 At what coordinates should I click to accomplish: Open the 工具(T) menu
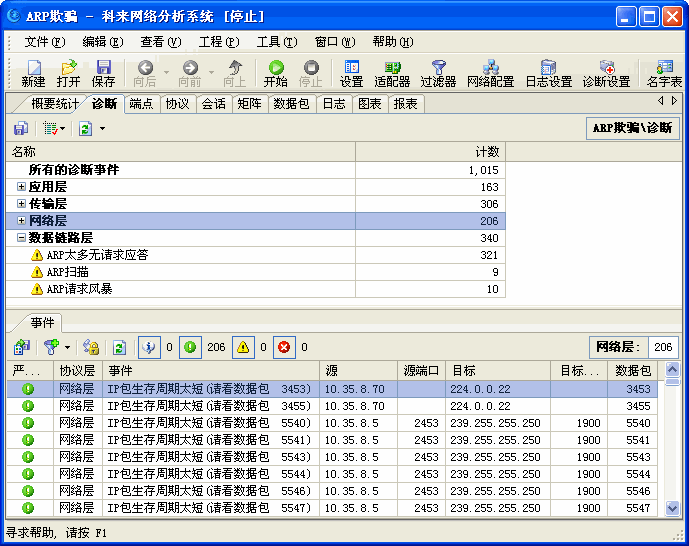[276, 42]
